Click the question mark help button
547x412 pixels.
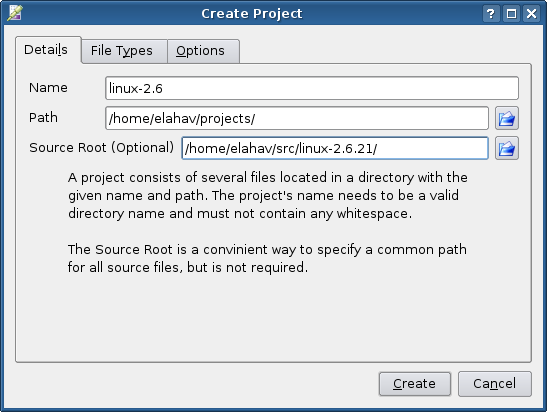click(x=490, y=14)
